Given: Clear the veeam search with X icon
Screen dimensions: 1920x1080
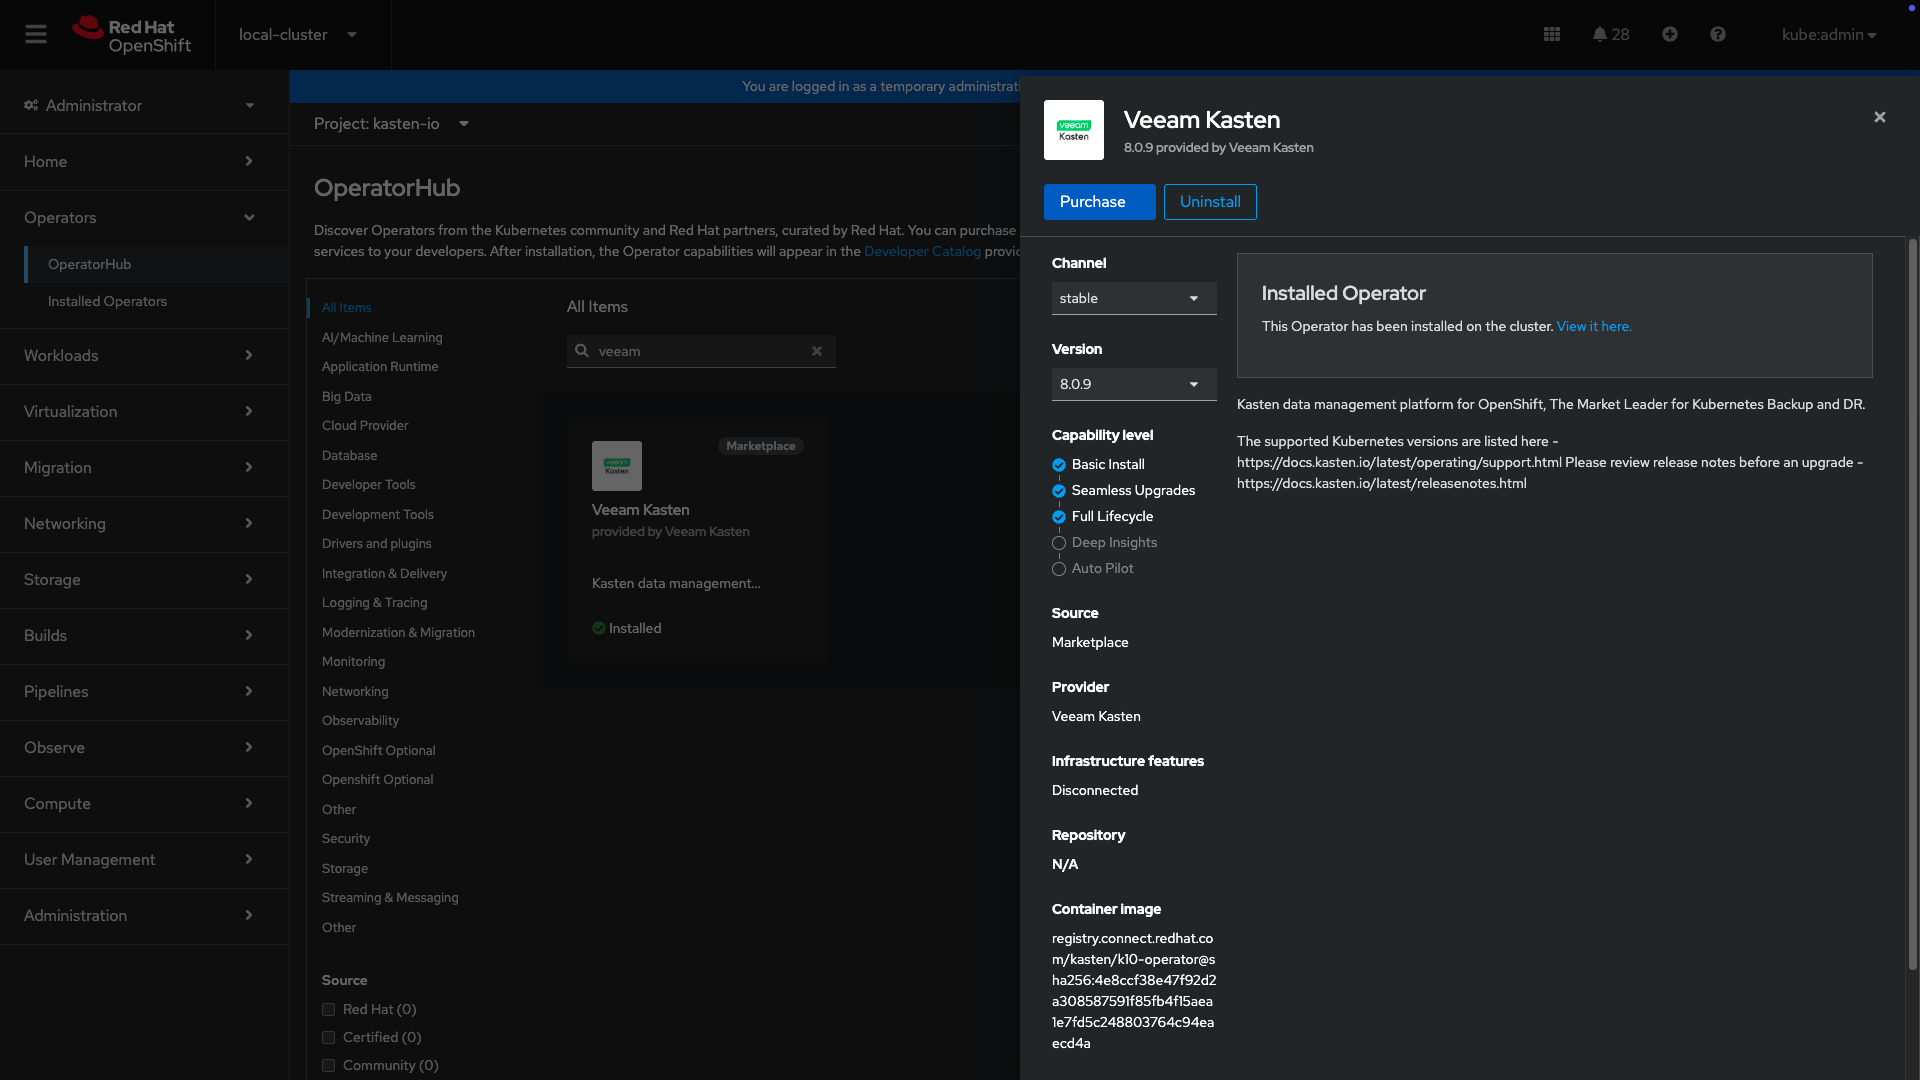Looking at the screenshot, I should [x=817, y=351].
